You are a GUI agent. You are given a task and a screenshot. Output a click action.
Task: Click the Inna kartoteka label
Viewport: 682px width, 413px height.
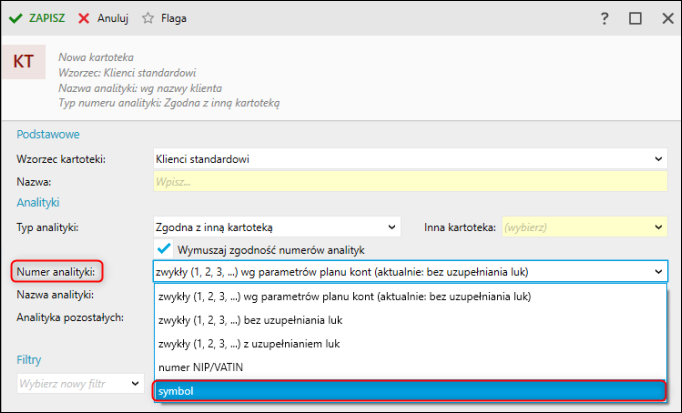coord(460,227)
